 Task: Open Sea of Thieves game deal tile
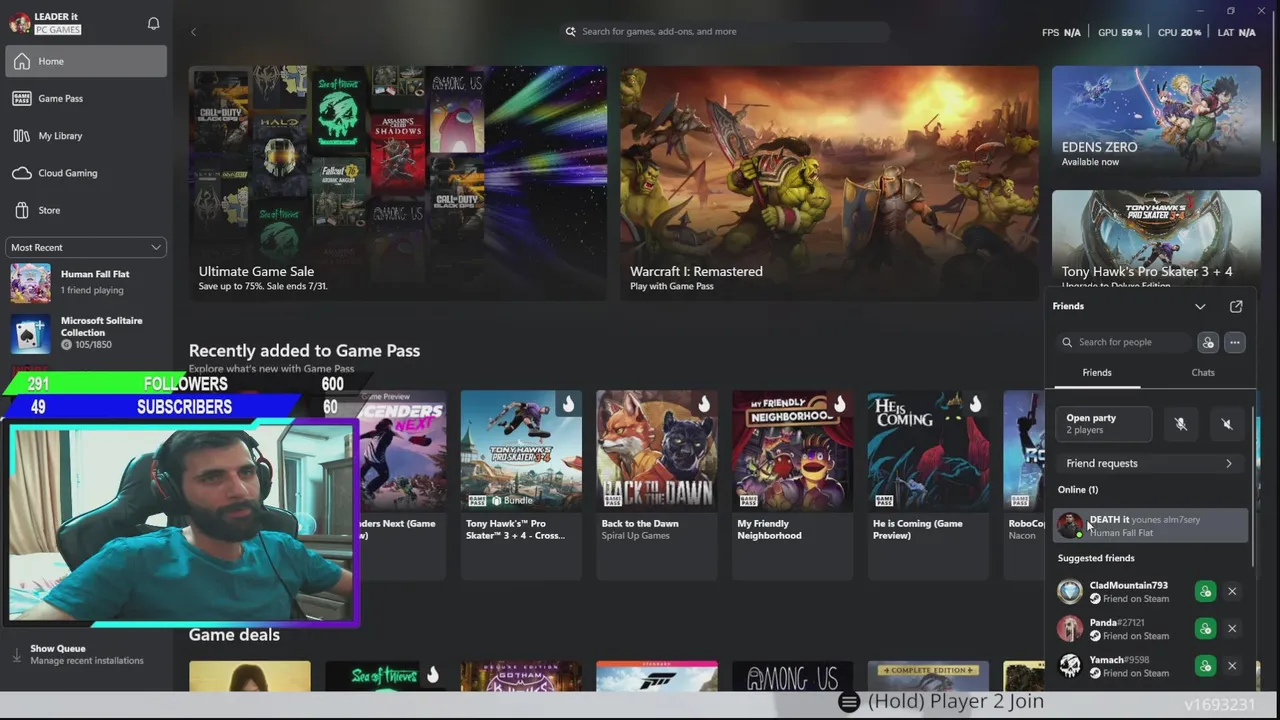(x=386, y=676)
